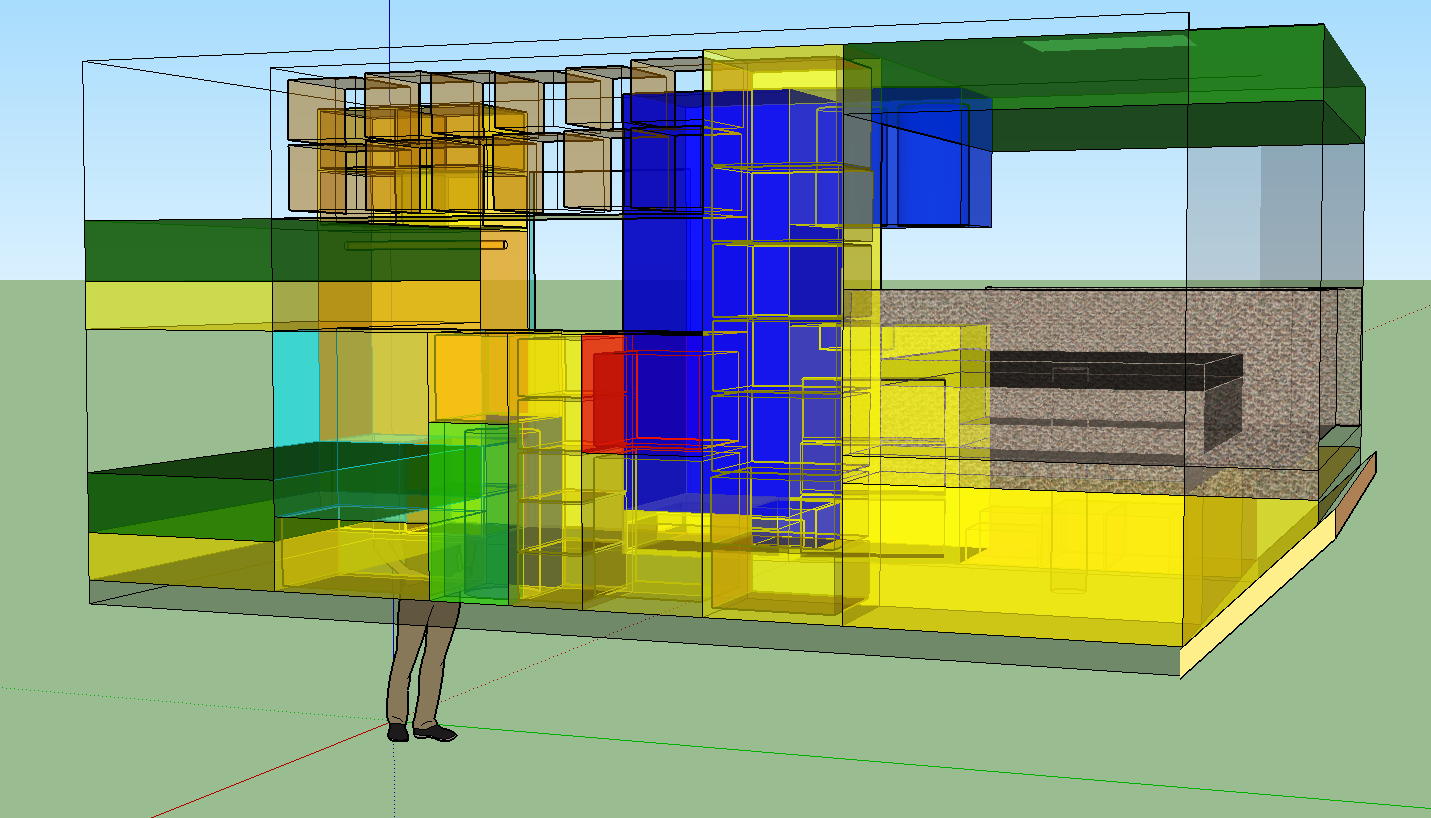Select the horizontal closet rod under the tan cubes

pyautogui.click(x=425, y=244)
